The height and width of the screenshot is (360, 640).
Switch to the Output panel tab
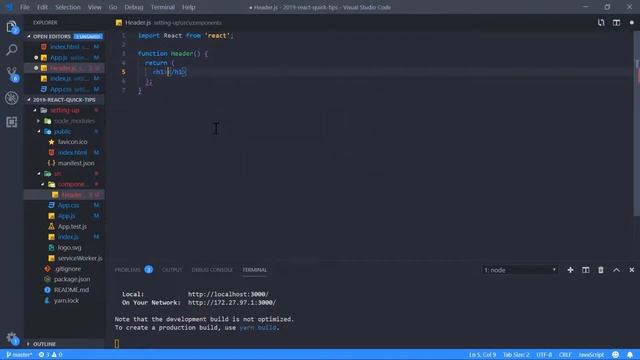coord(172,270)
